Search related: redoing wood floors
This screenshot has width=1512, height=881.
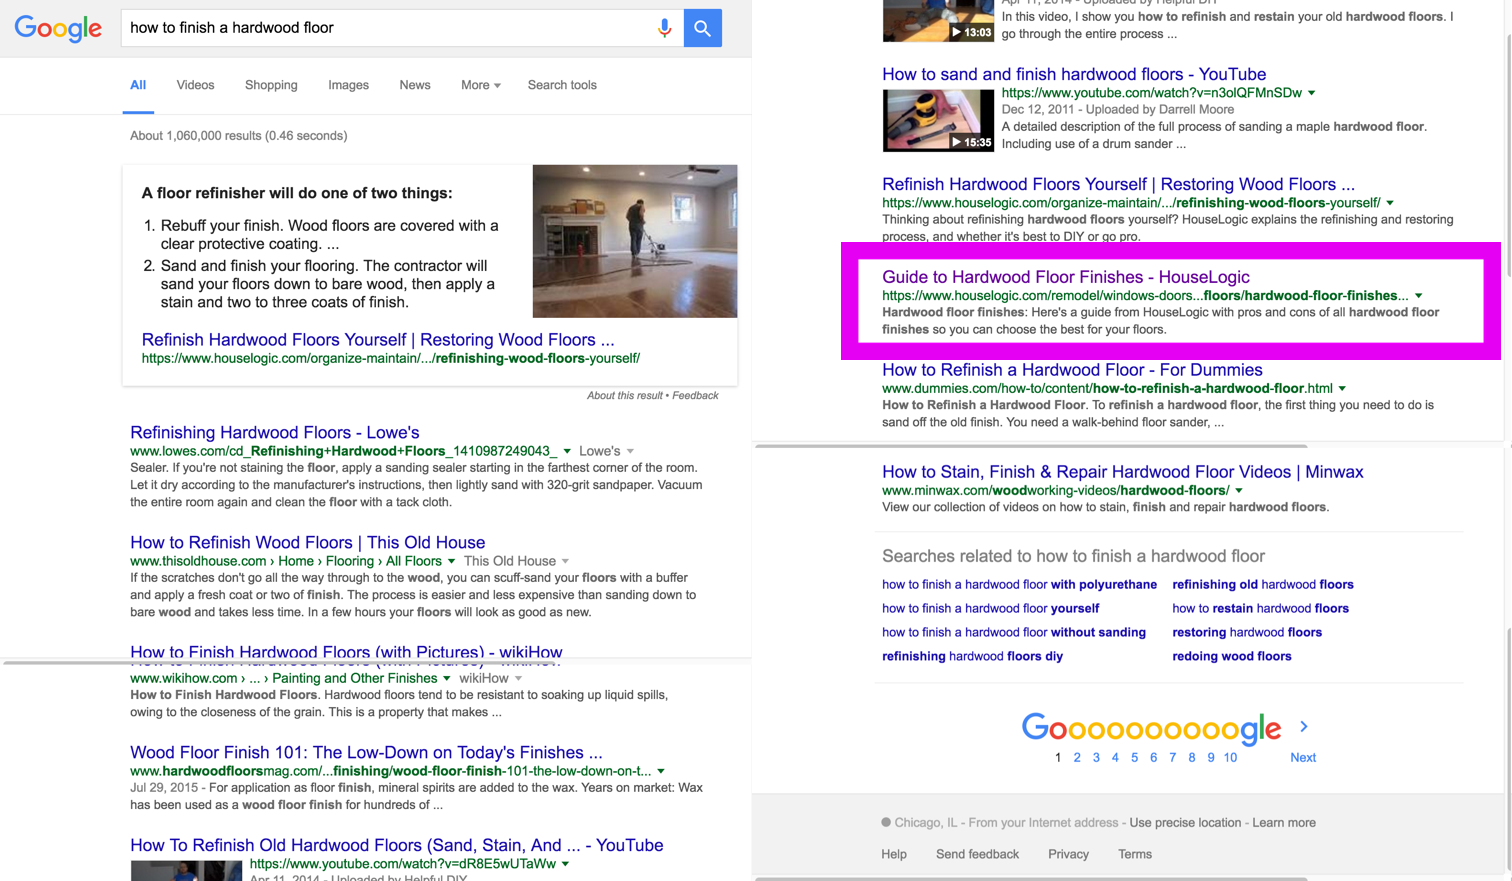pos(1232,657)
